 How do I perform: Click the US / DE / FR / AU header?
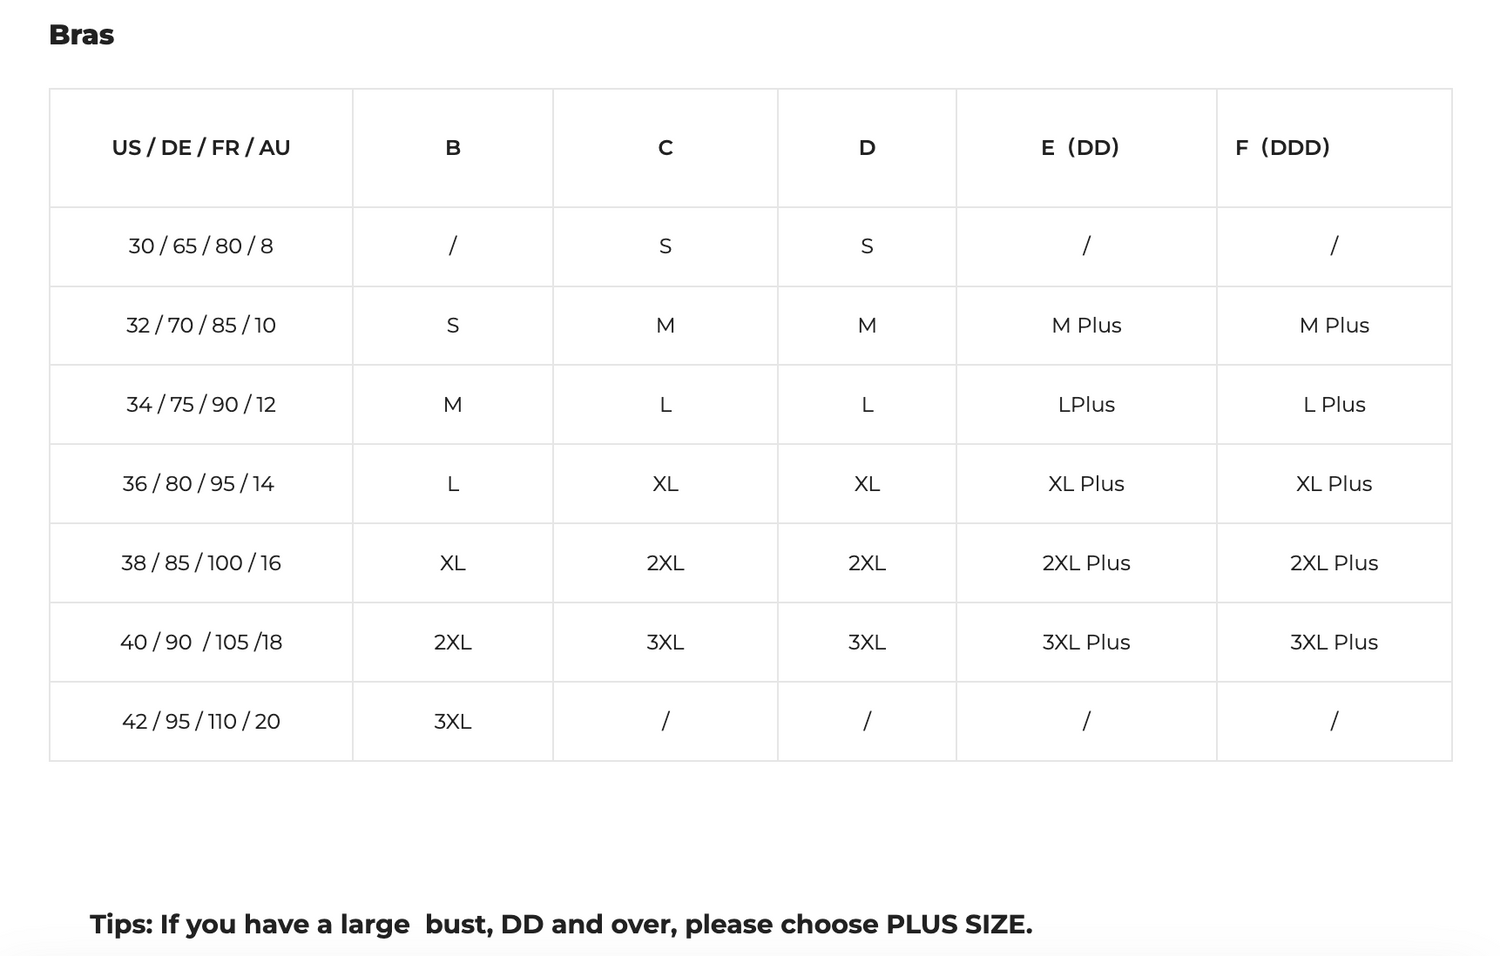(x=201, y=148)
